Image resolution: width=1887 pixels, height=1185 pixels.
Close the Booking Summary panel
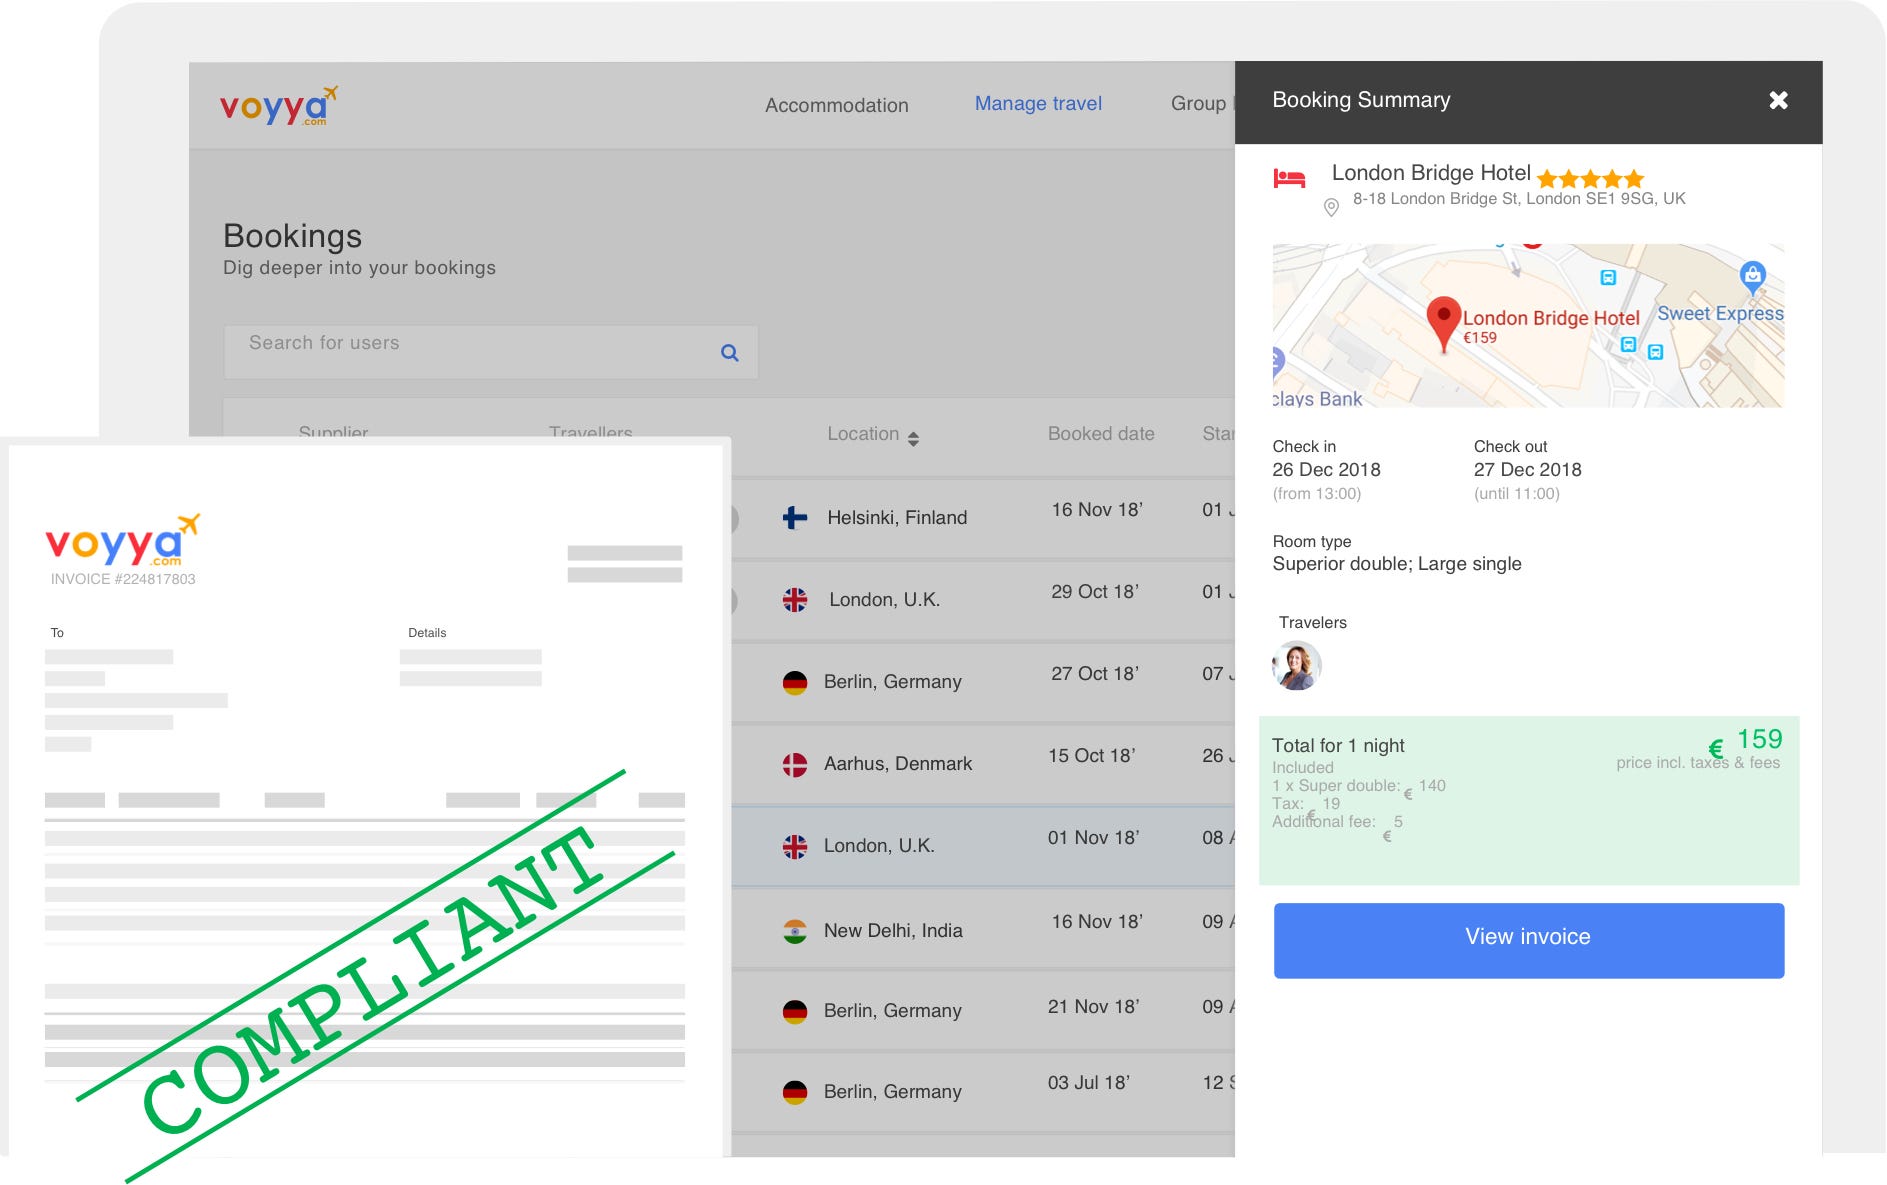tap(1777, 100)
